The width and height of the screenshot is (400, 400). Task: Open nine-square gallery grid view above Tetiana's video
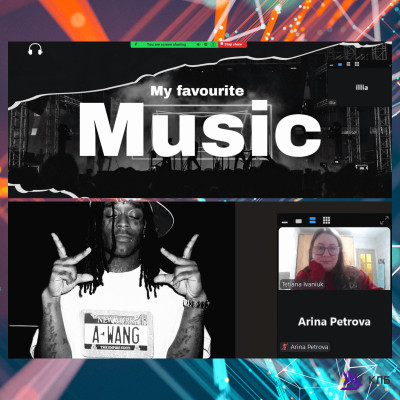tap(326, 220)
